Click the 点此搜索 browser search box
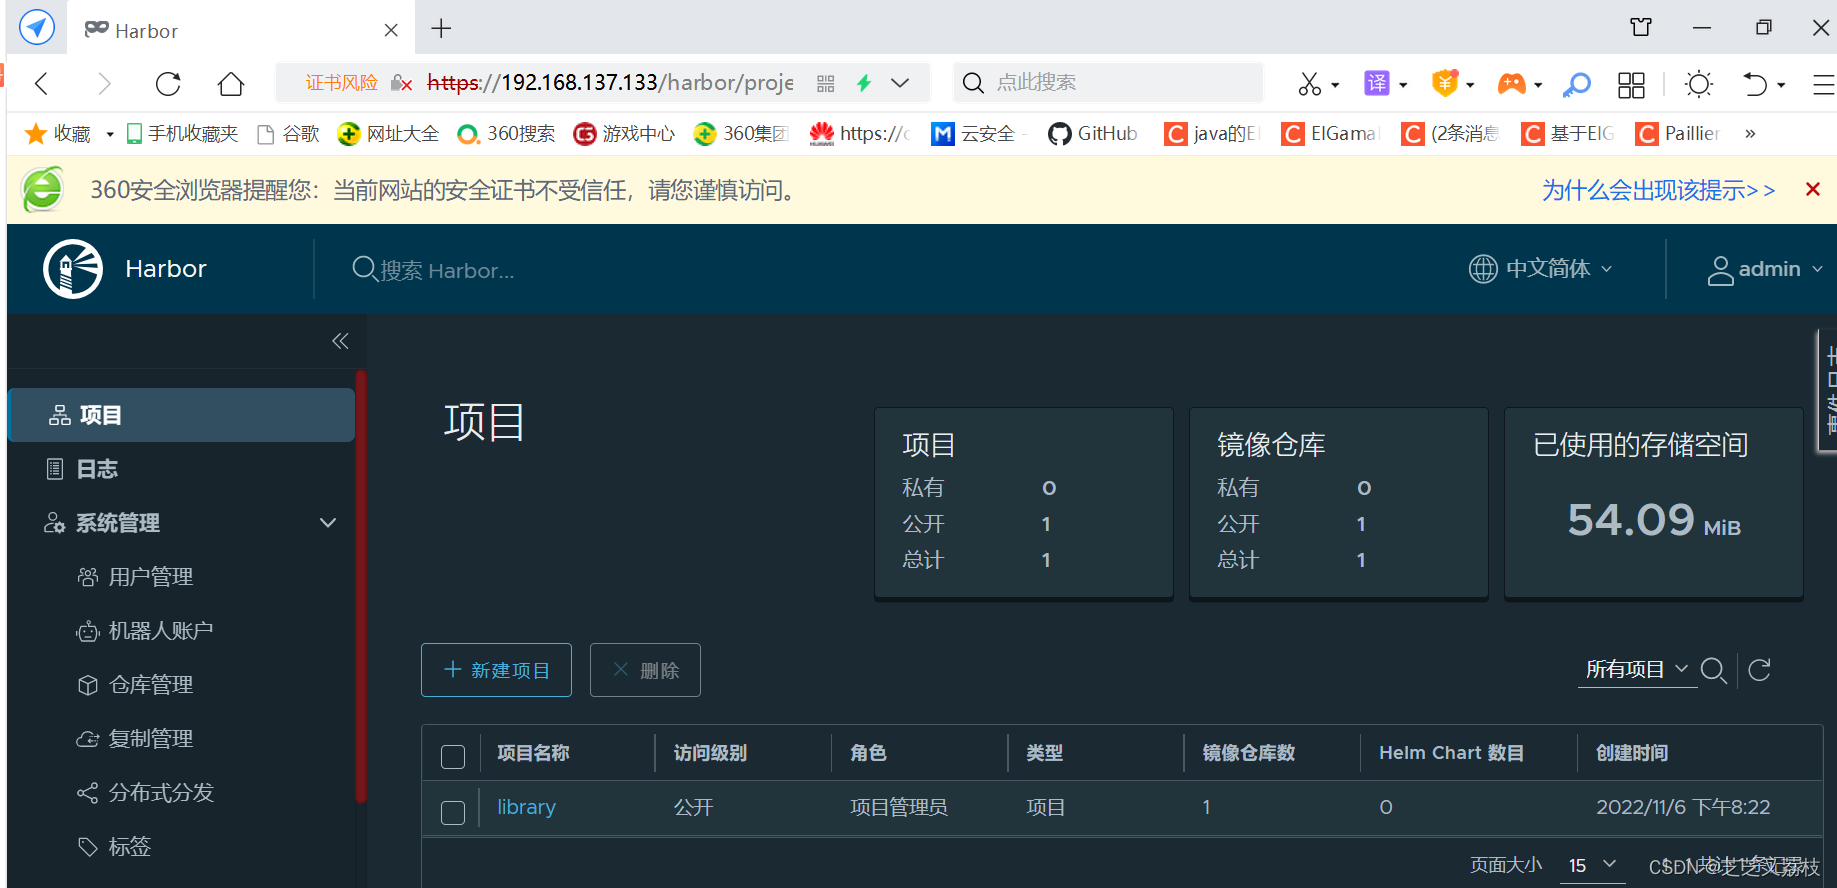This screenshot has height=888, width=1837. (x=1108, y=83)
